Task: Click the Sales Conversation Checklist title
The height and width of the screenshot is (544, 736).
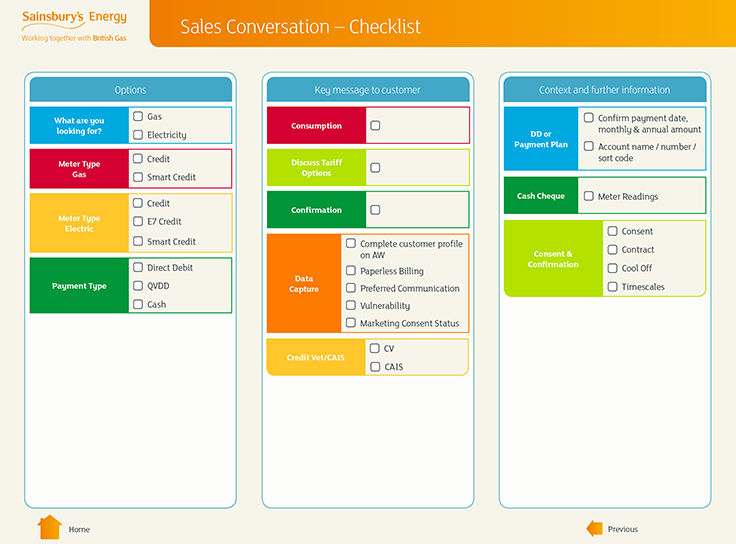Action: point(300,27)
